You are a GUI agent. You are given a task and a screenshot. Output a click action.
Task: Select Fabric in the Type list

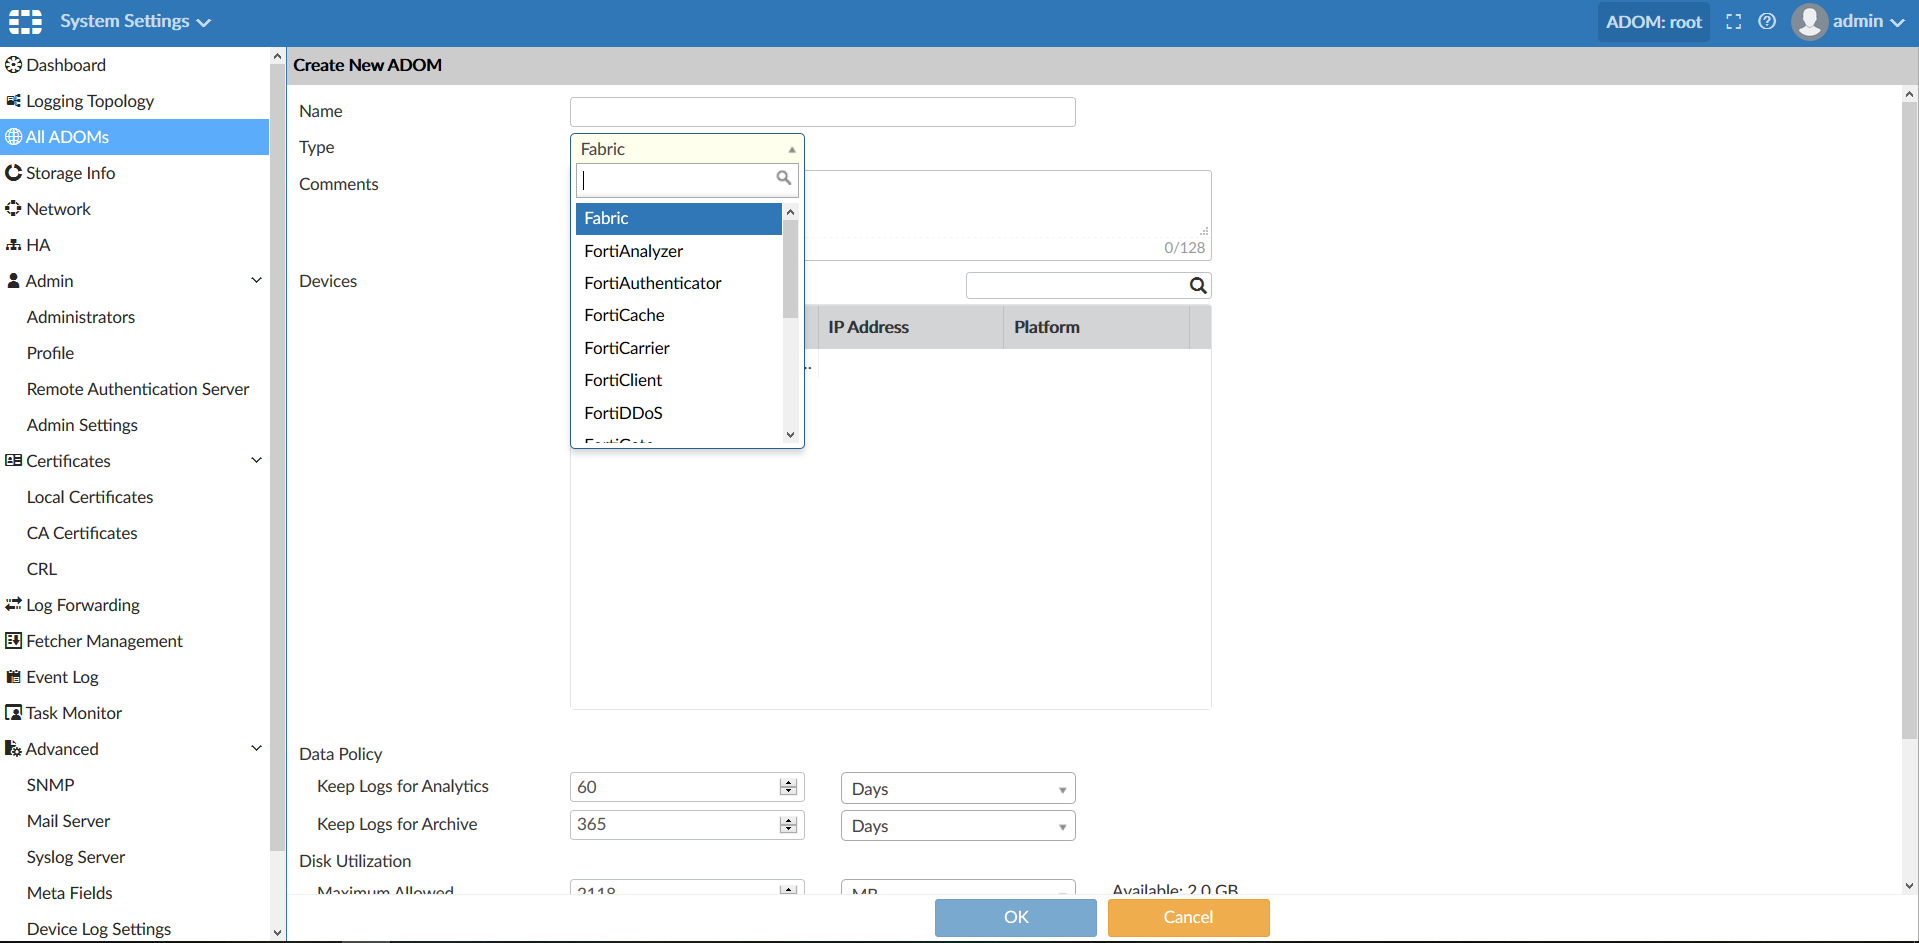(678, 218)
